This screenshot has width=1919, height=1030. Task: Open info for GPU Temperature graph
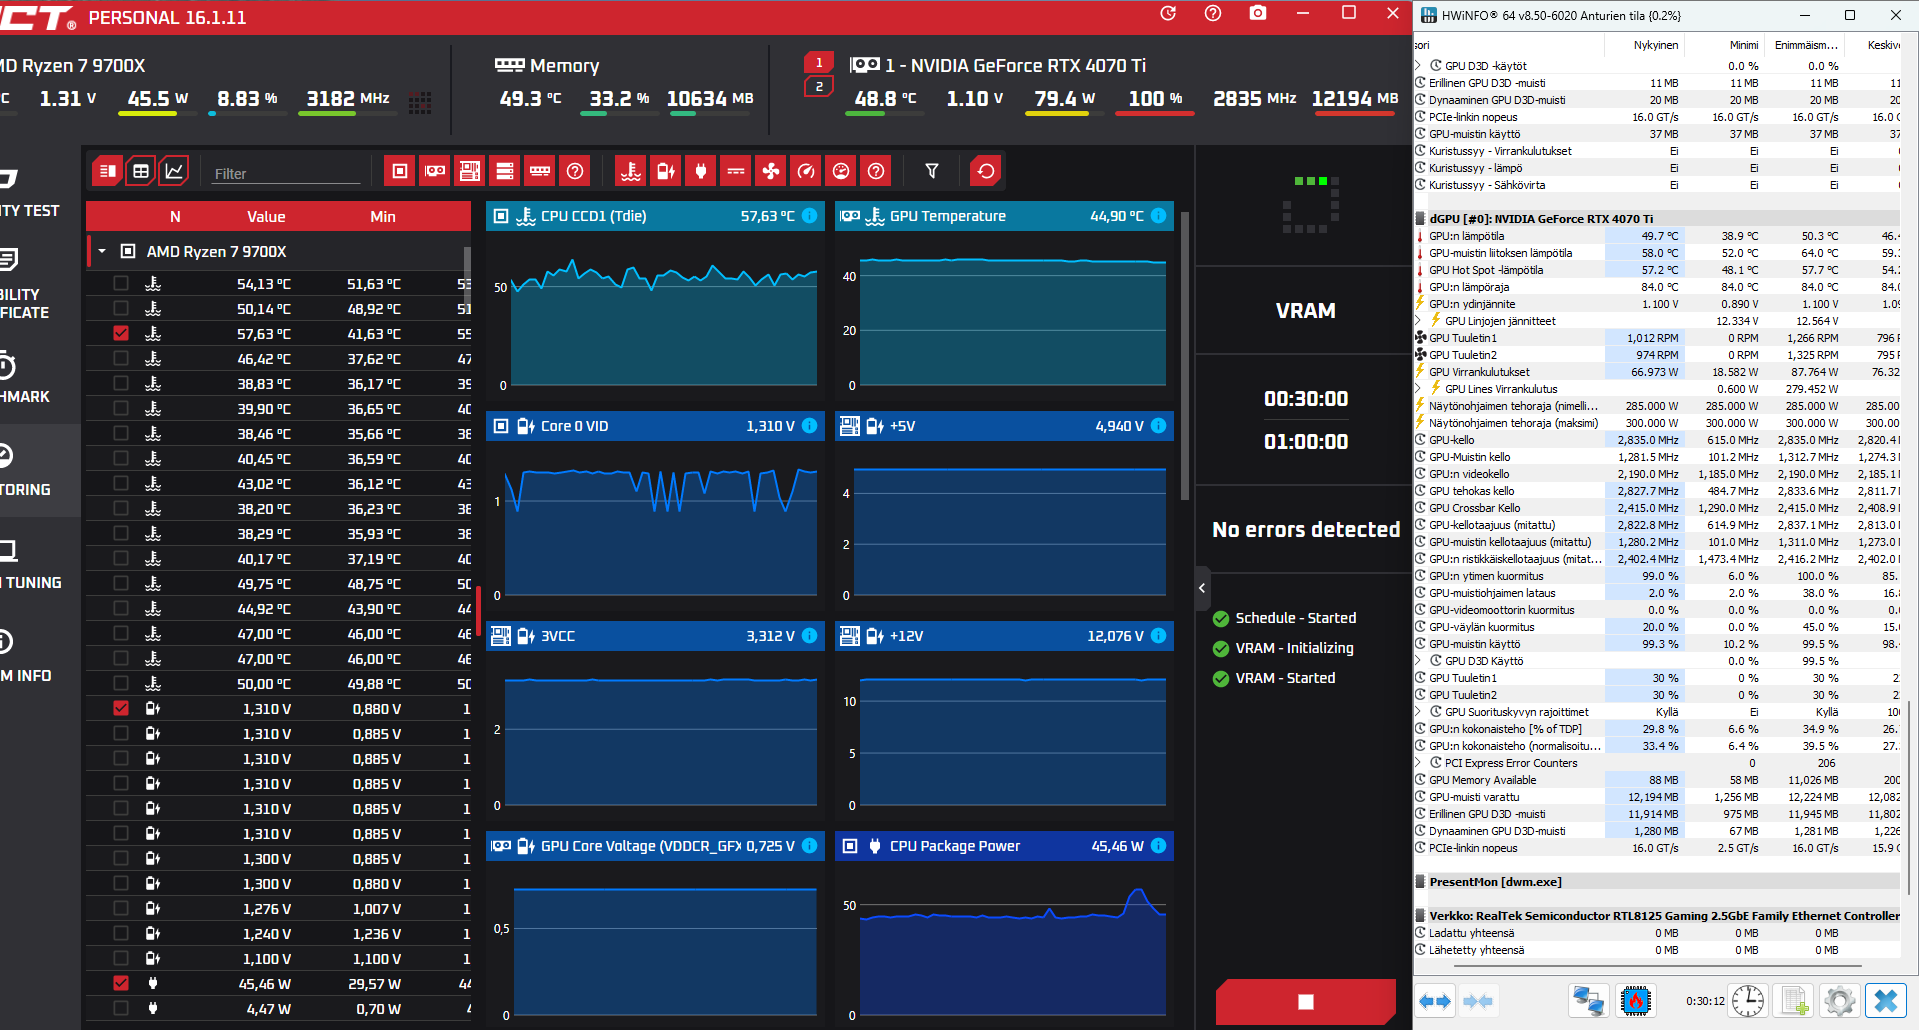pyautogui.click(x=1159, y=216)
